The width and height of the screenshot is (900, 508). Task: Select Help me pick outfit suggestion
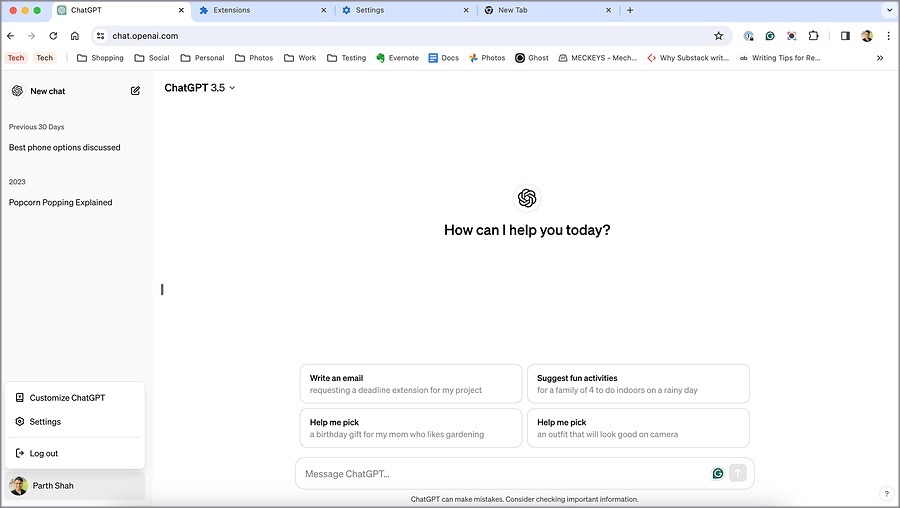(x=638, y=428)
